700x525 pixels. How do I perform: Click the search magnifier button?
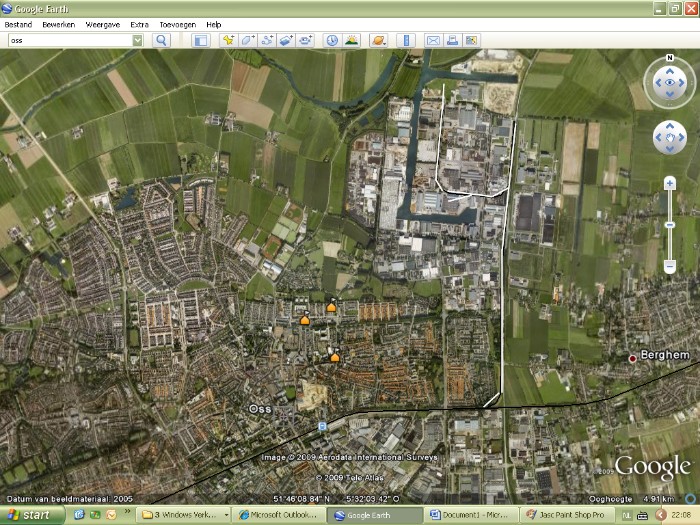[161, 40]
